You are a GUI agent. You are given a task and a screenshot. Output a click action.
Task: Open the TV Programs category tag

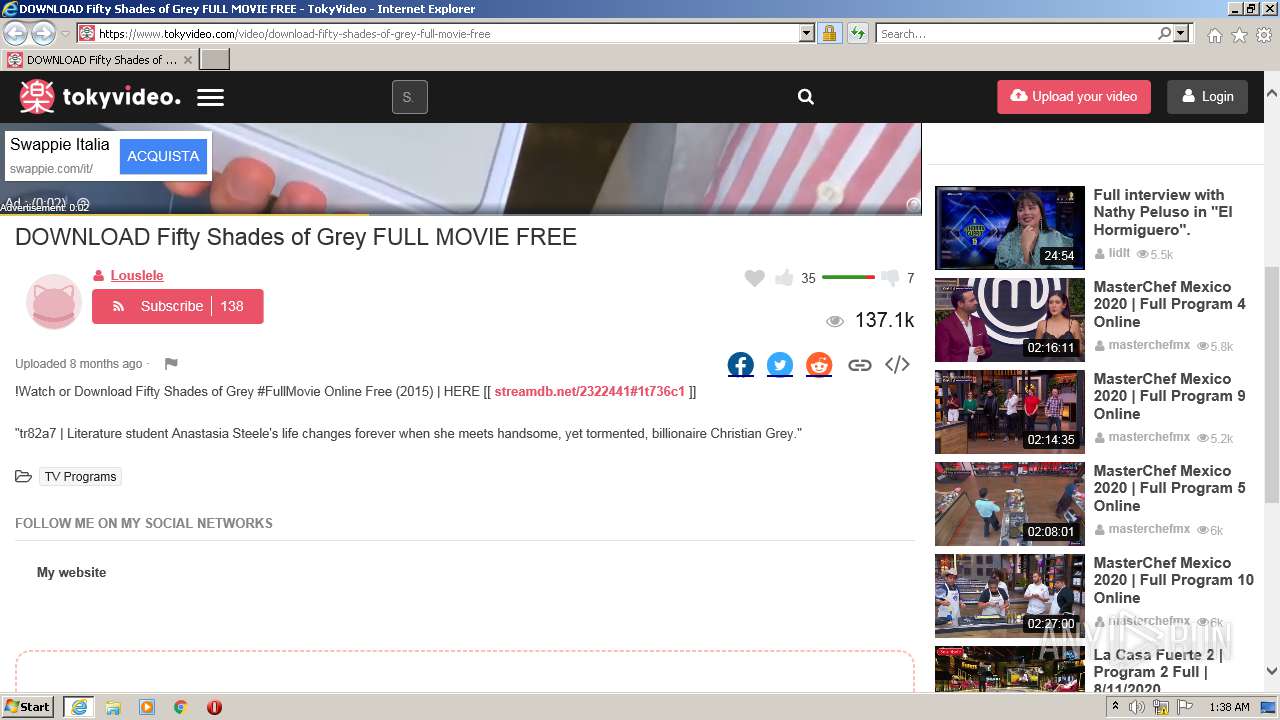click(x=80, y=477)
